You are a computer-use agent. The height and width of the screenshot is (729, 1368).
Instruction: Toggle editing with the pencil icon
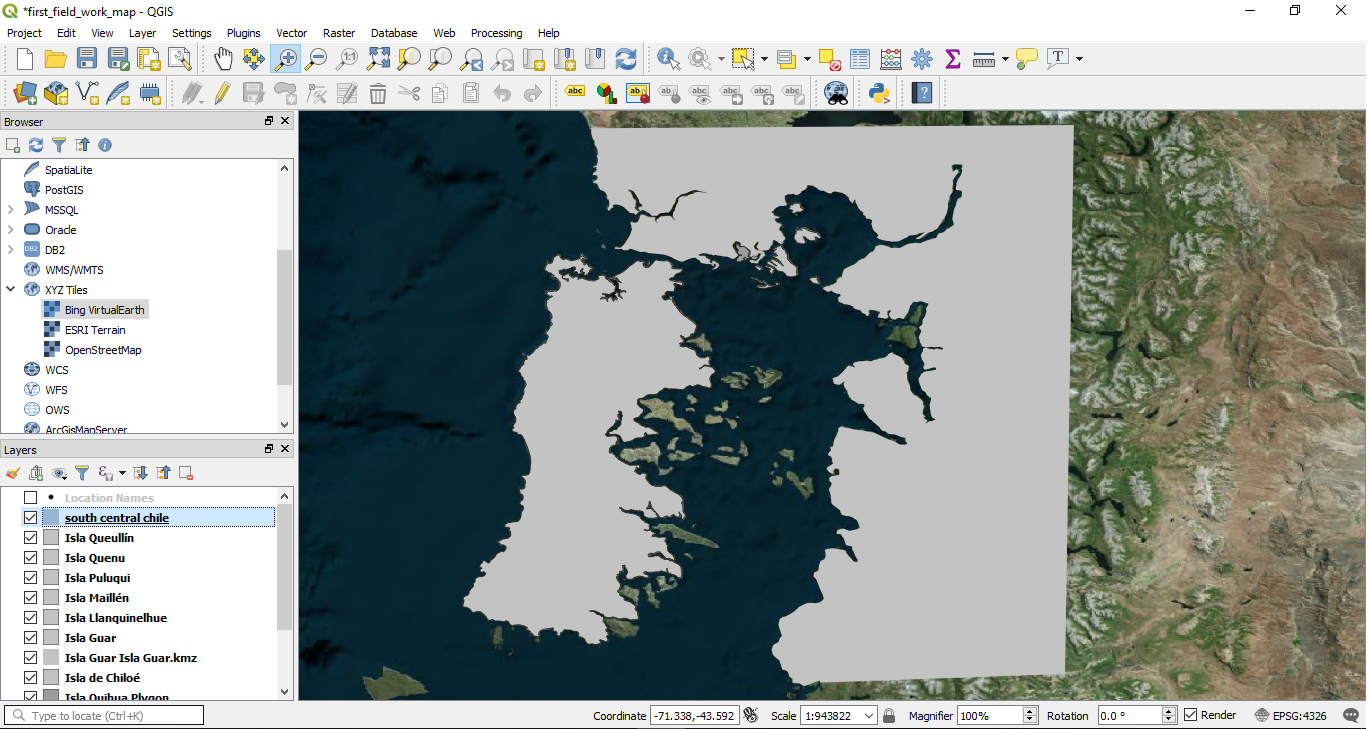(222, 93)
